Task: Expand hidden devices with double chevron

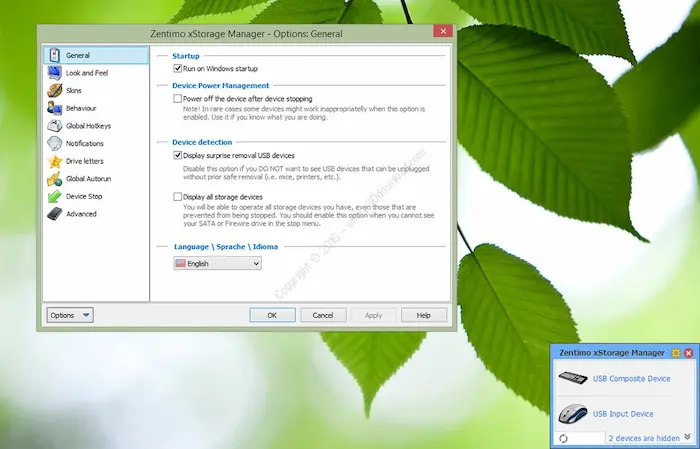Action: click(x=688, y=437)
